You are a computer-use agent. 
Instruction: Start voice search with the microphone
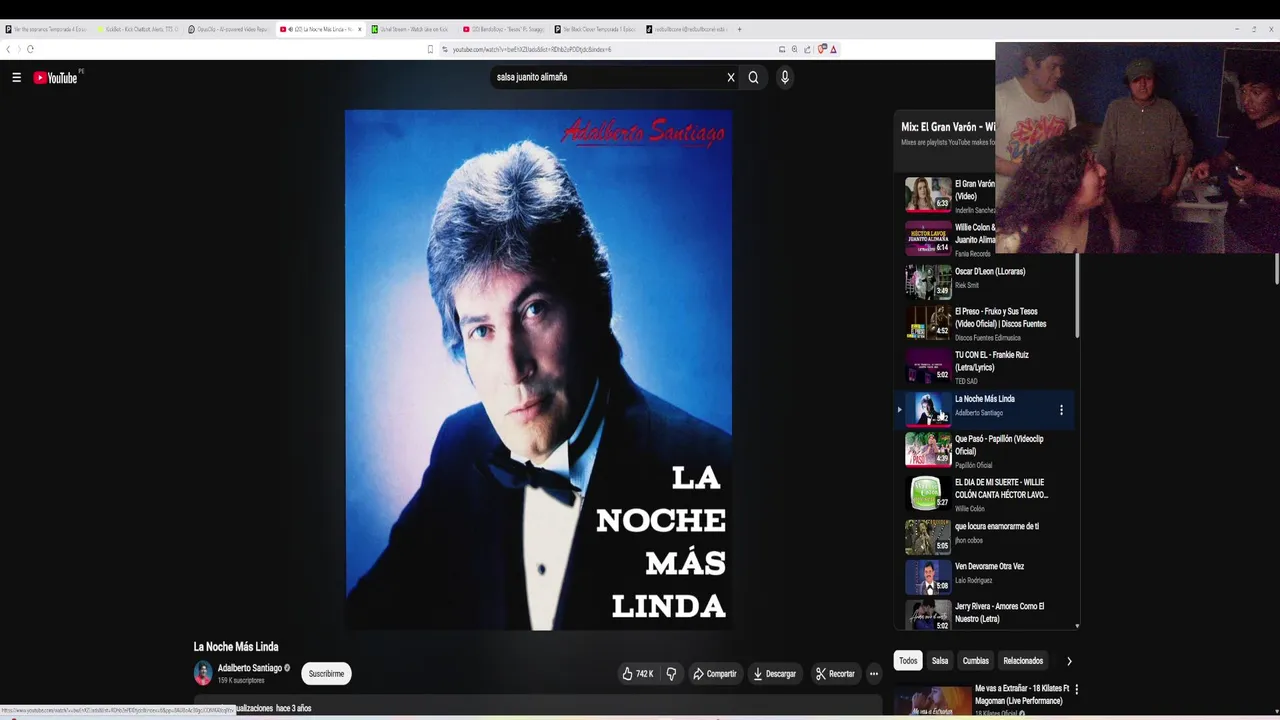pyautogui.click(x=785, y=77)
